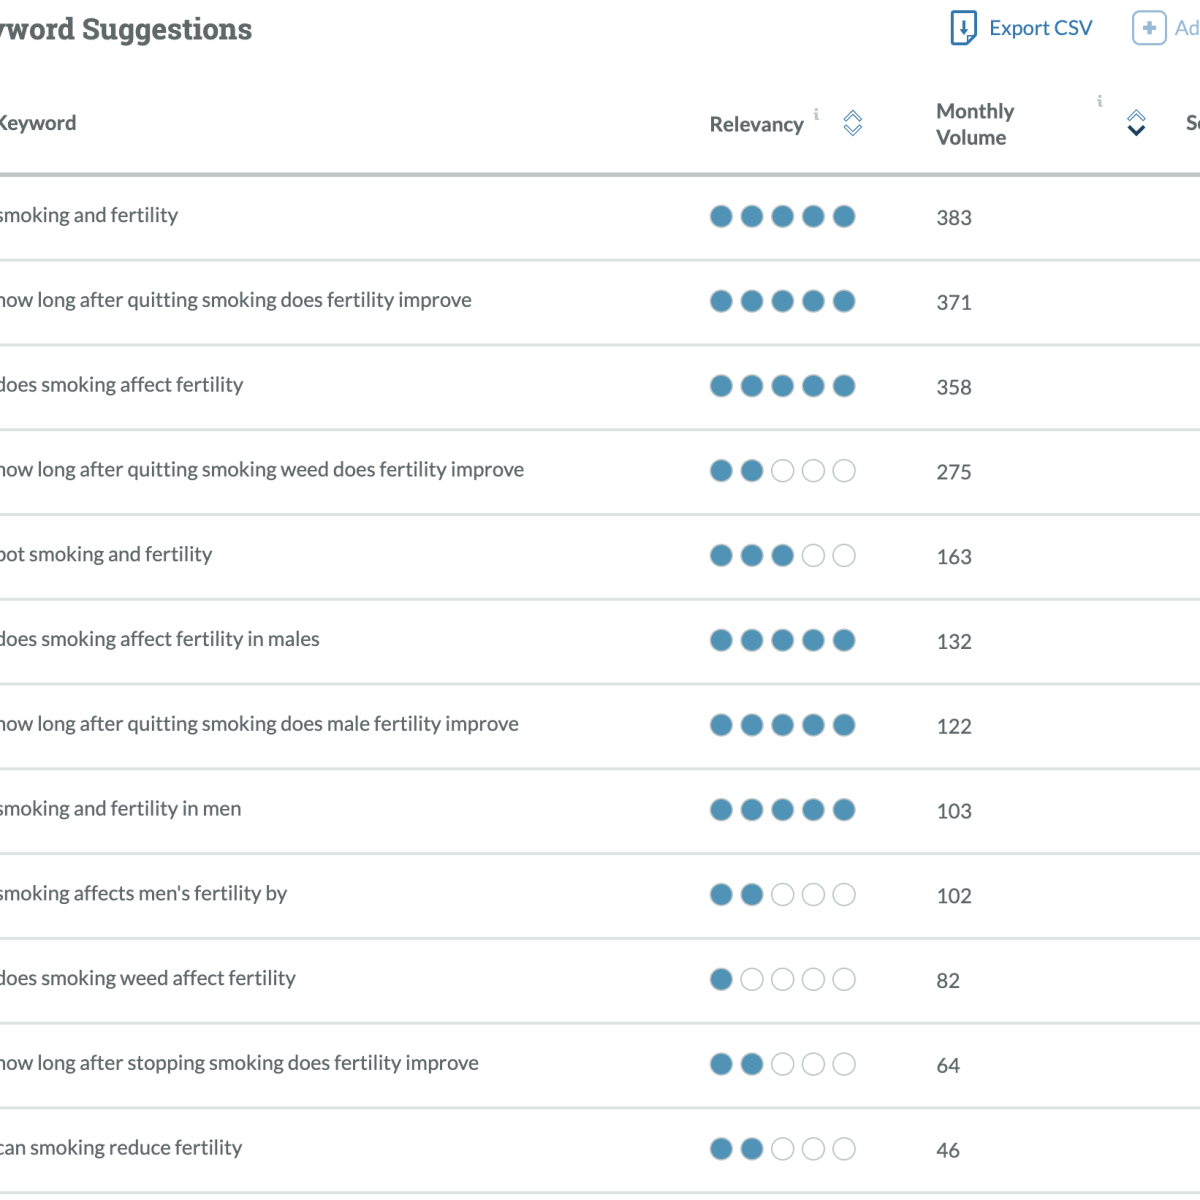Click the plus icon next to Export CSV

[1149, 28]
